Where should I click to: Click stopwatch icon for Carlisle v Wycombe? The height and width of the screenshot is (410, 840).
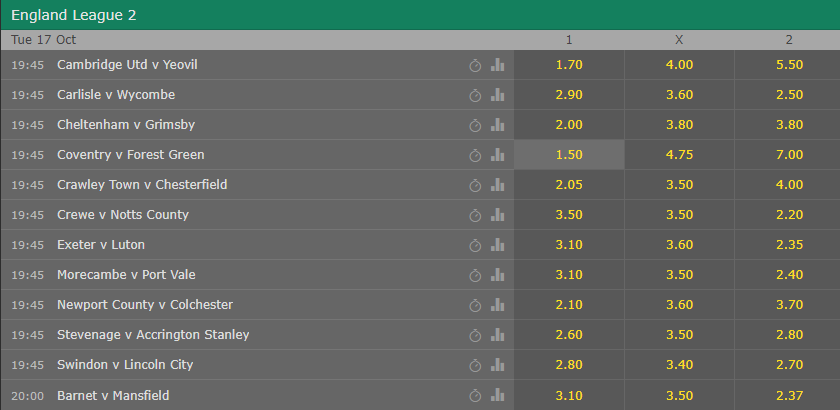(x=475, y=95)
